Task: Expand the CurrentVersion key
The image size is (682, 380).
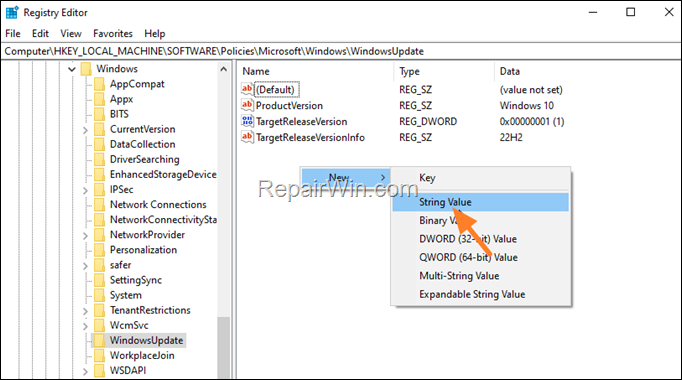Action: [85, 130]
